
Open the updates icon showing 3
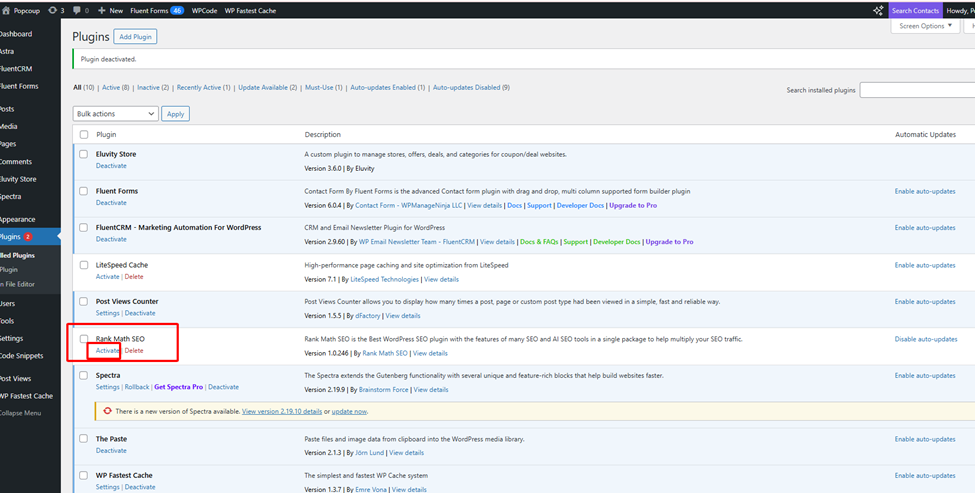pos(53,11)
